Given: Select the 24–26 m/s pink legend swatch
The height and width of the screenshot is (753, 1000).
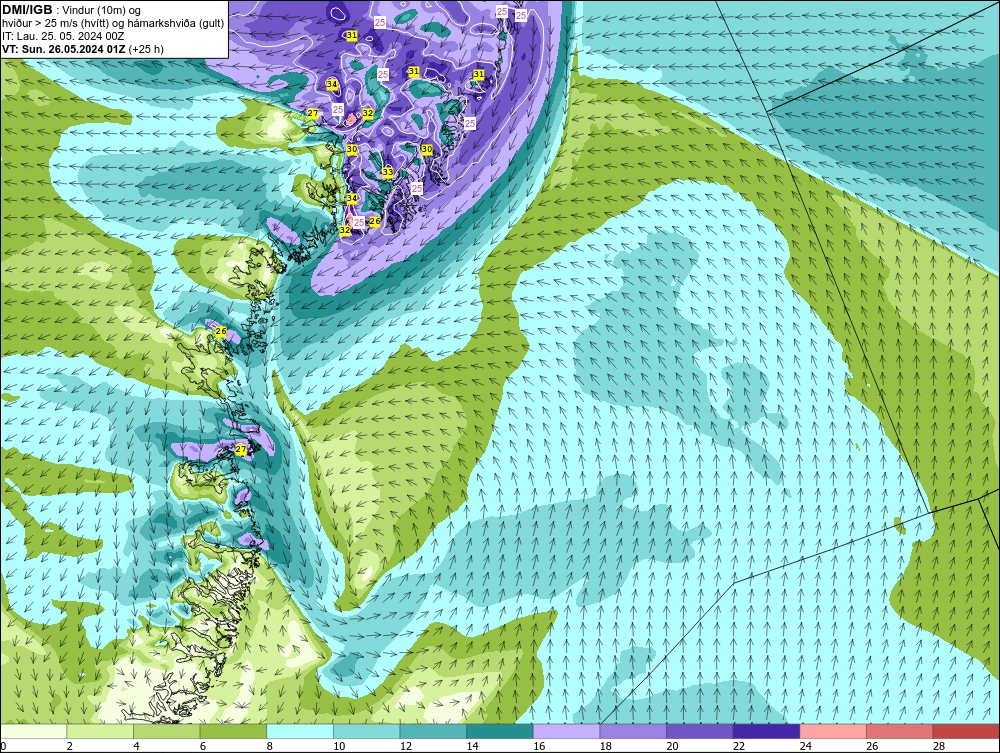Looking at the screenshot, I should pyautogui.click(x=833, y=731).
